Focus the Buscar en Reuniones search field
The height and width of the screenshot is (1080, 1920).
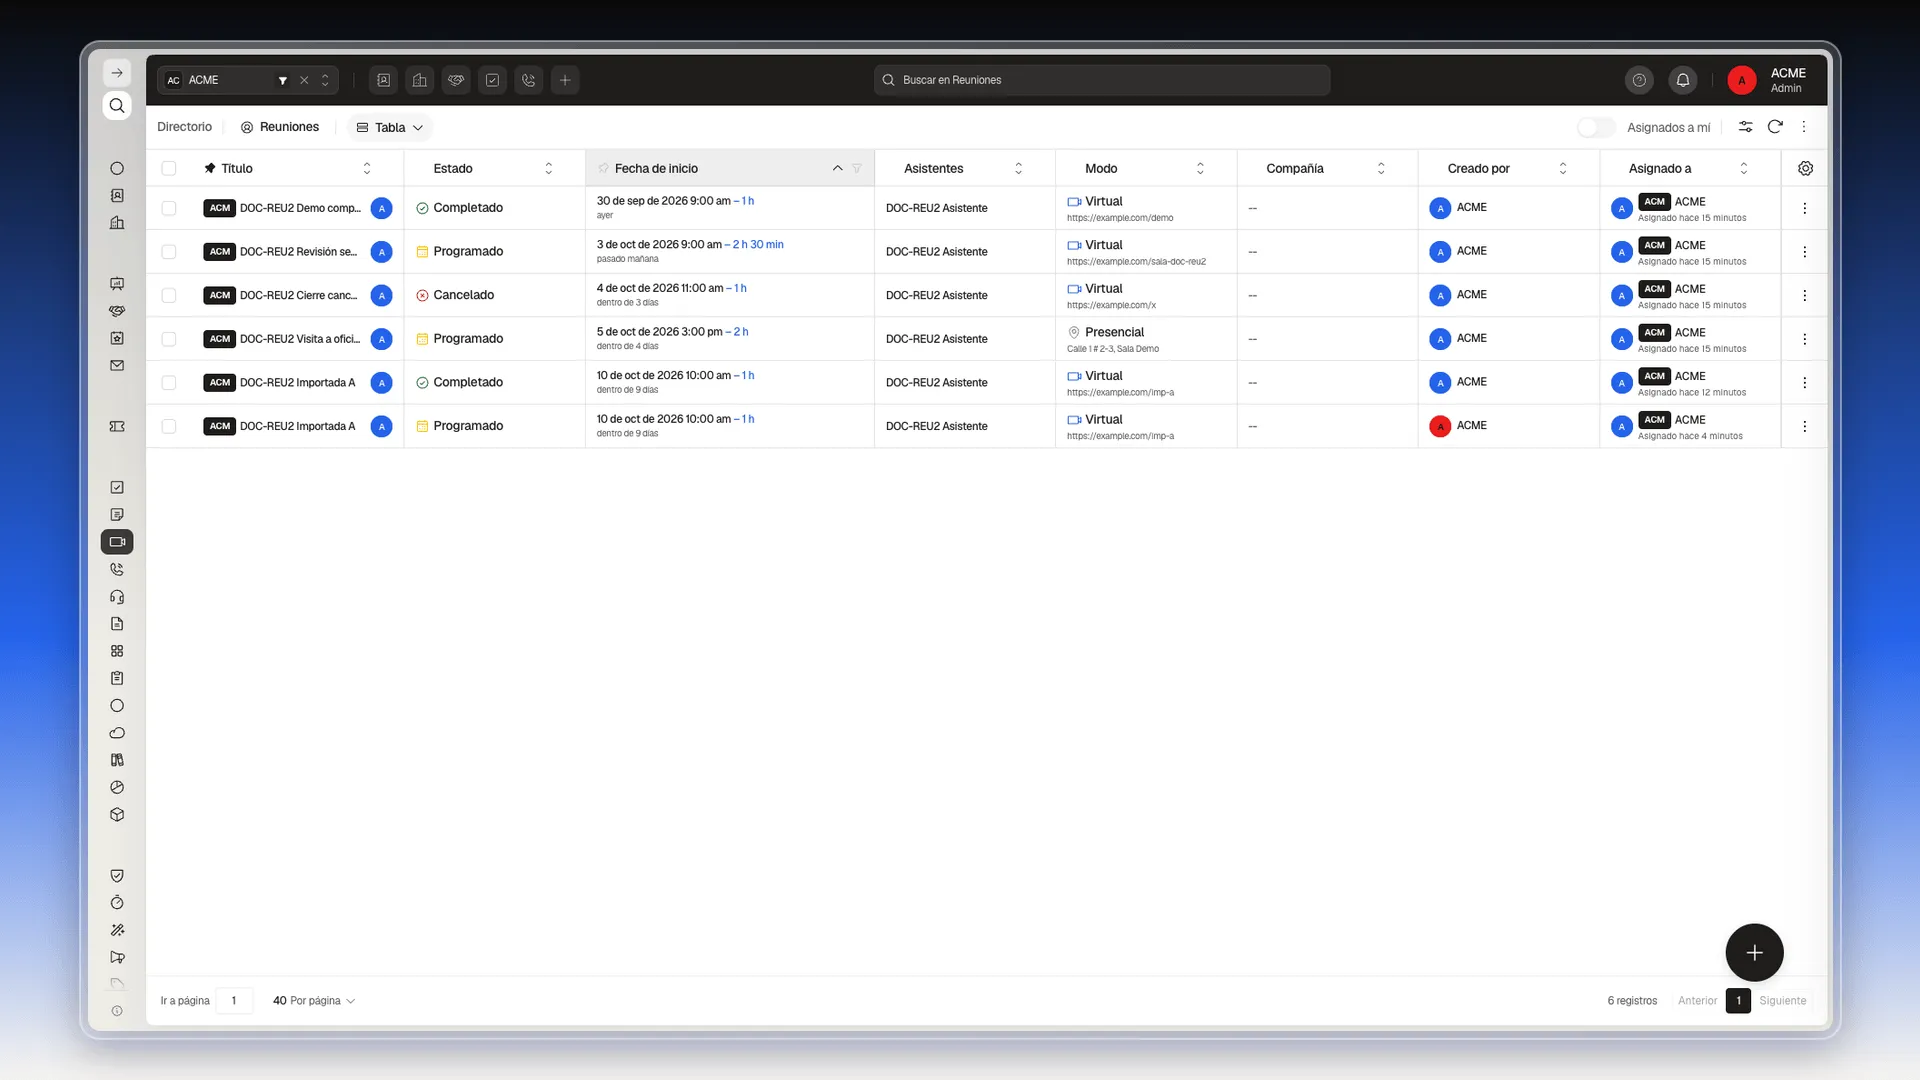pos(1102,80)
